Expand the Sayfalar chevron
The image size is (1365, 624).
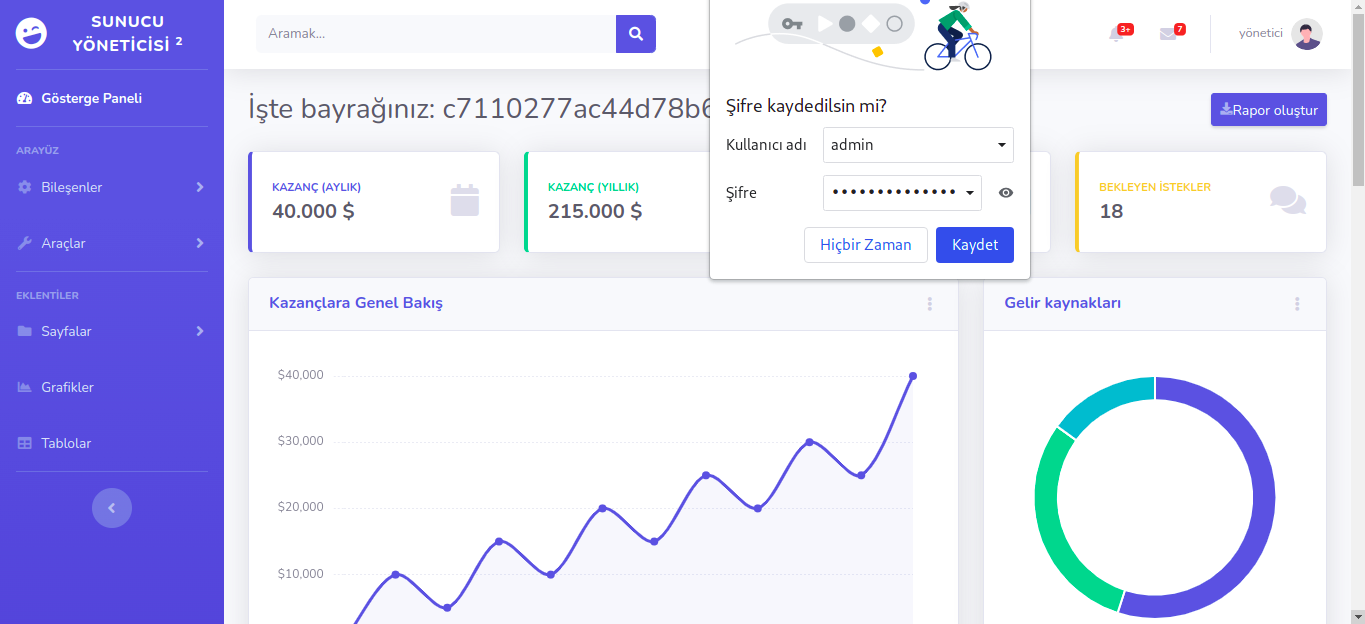[x=200, y=331]
